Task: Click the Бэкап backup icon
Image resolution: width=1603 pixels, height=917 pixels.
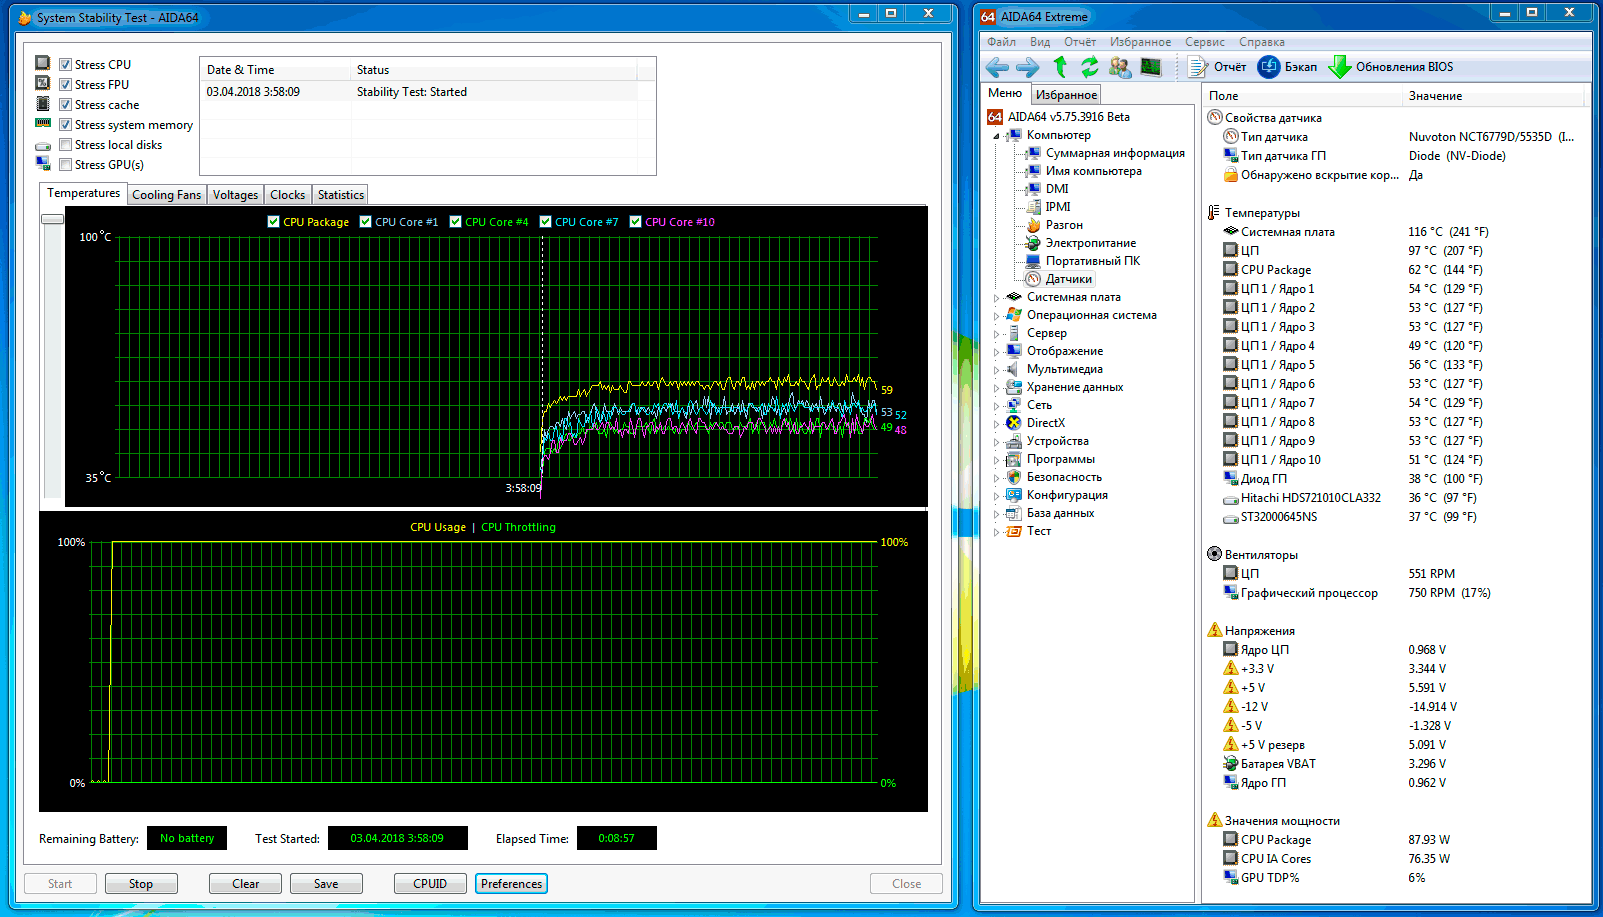Action: [x=1269, y=67]
